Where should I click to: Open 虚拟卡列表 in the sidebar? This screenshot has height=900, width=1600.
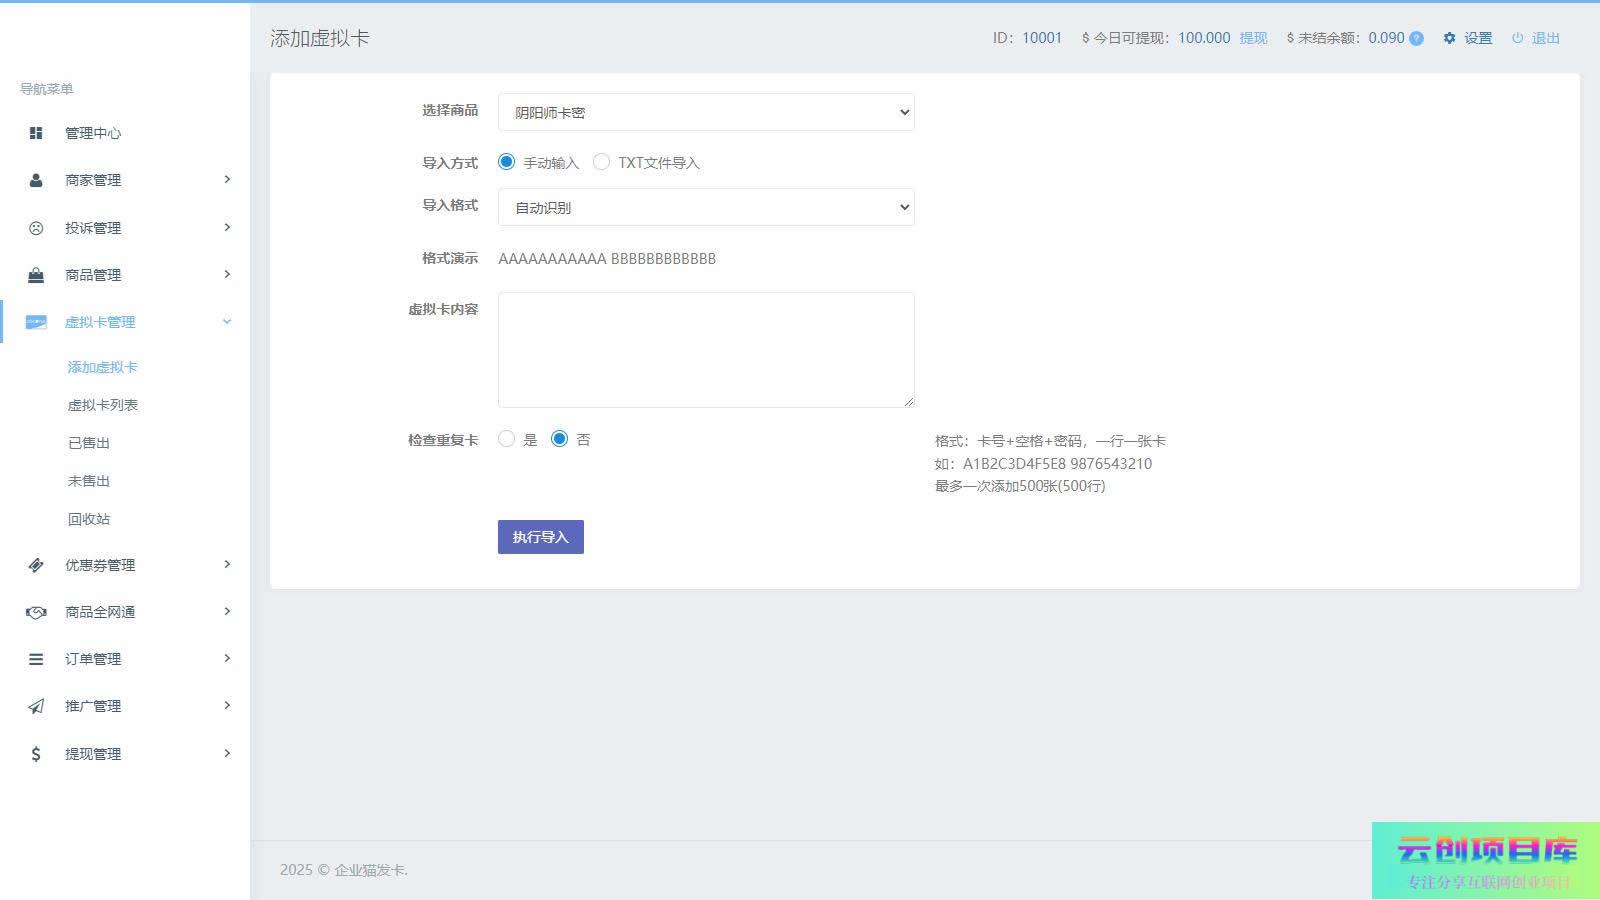(102, 405)
